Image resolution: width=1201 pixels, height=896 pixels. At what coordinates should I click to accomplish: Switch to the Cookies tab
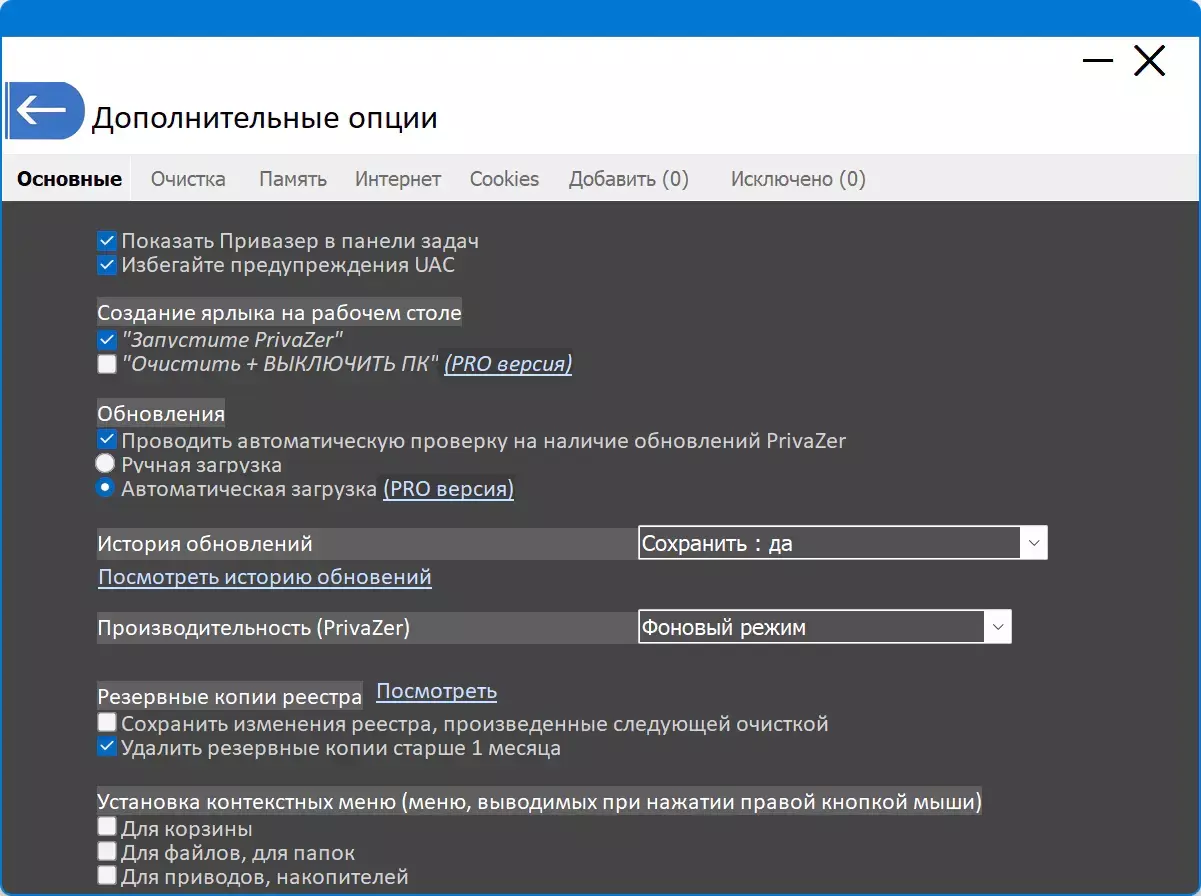pos(504,178)
